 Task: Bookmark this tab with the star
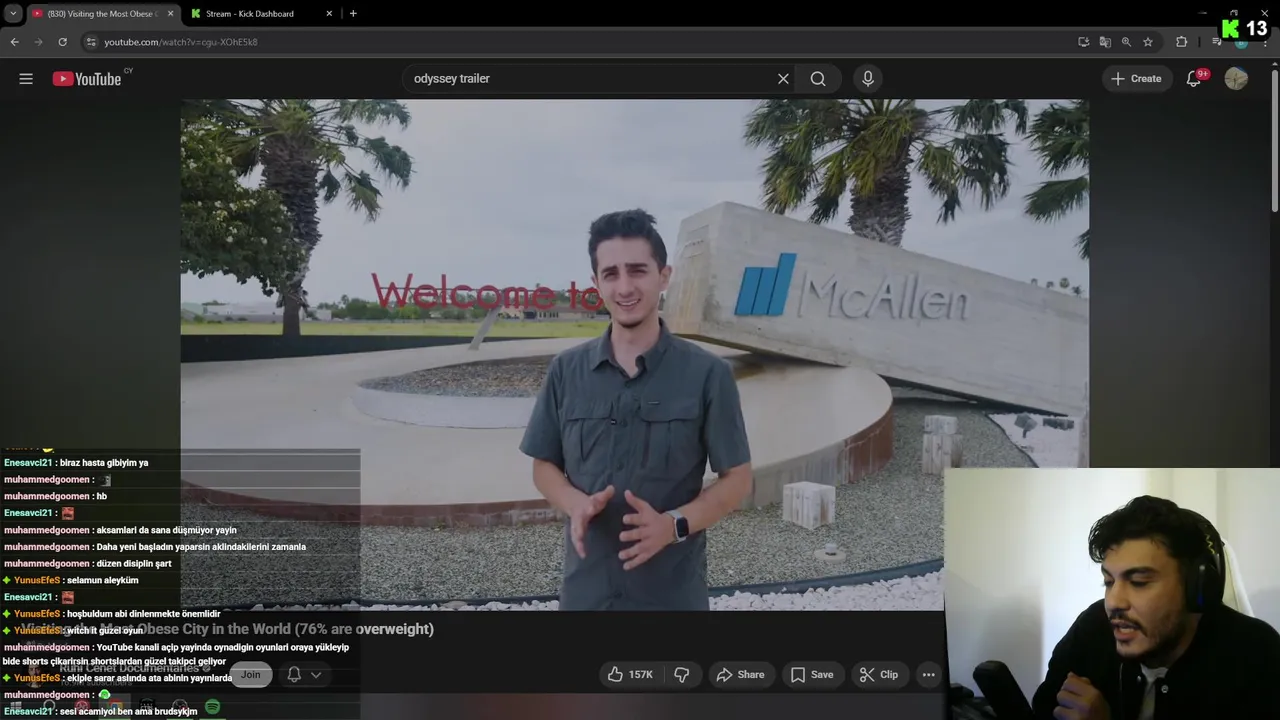pos(1148,42)
